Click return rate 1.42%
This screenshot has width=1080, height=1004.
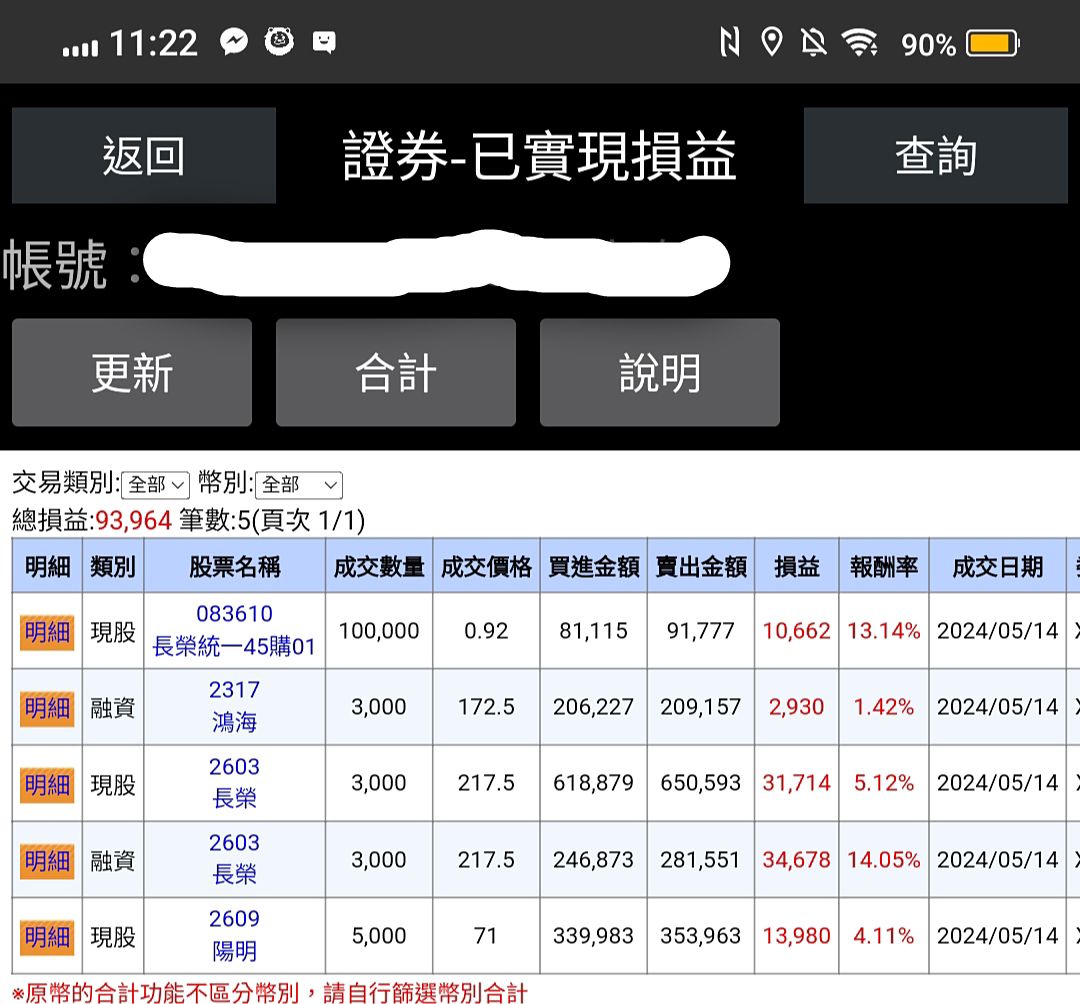tap(884, 707)
